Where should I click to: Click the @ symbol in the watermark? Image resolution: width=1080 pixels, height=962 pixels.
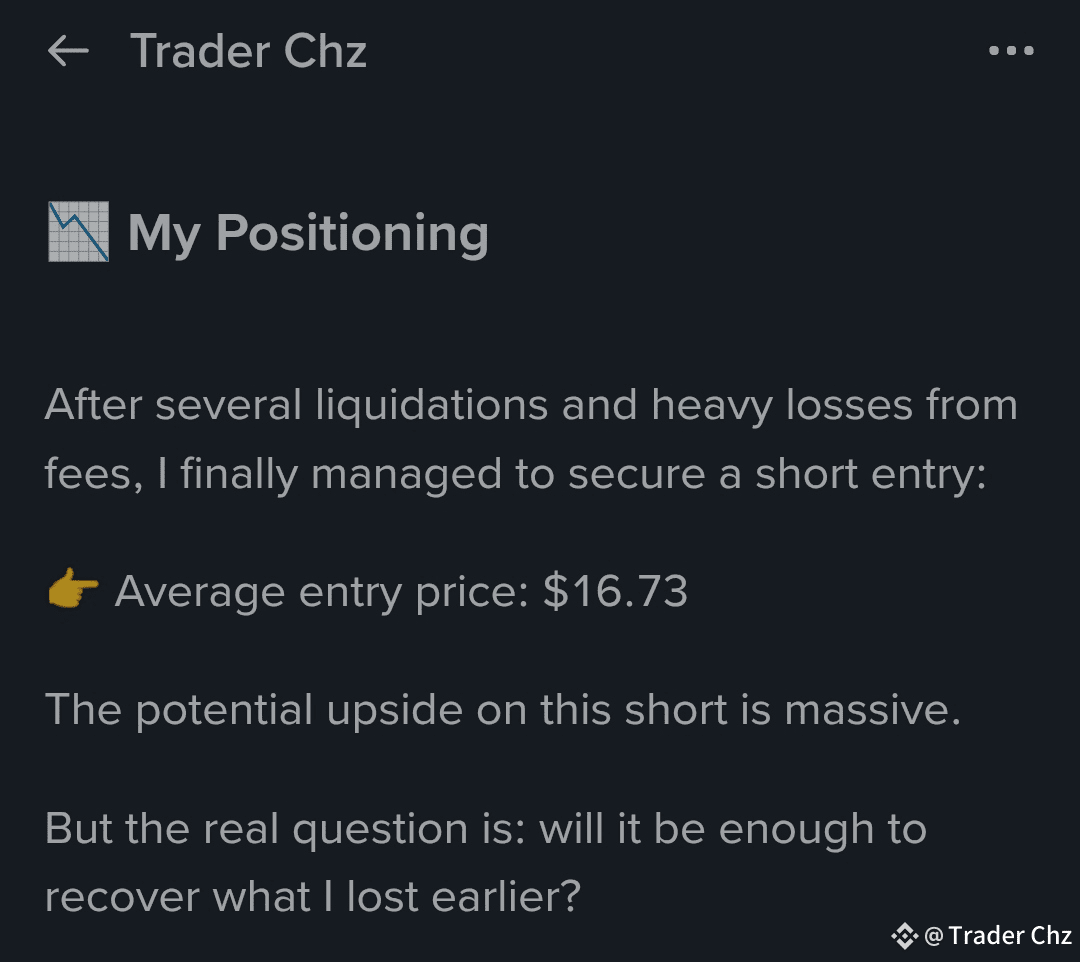[933, 936]
